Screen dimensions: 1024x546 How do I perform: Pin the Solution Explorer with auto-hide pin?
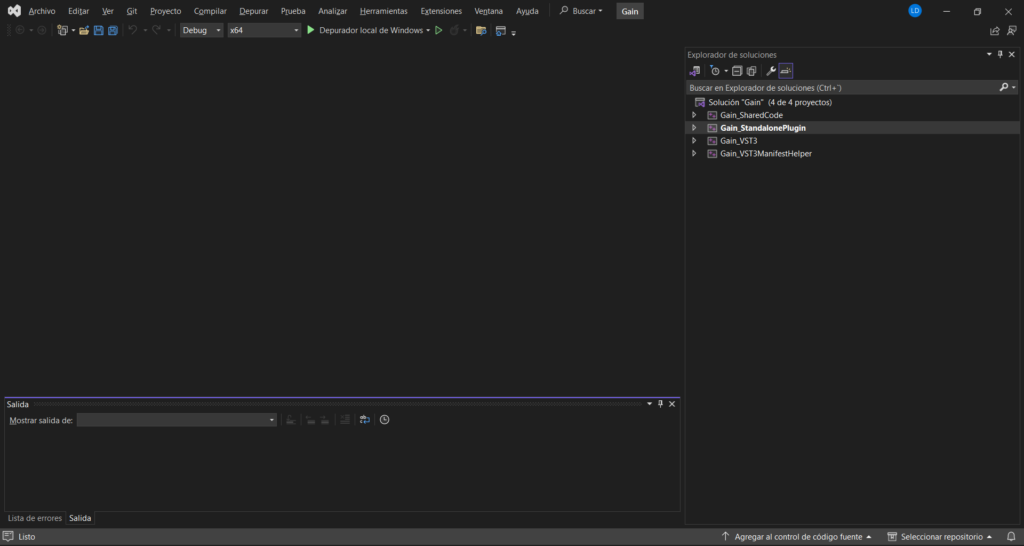coord(1000,55)
